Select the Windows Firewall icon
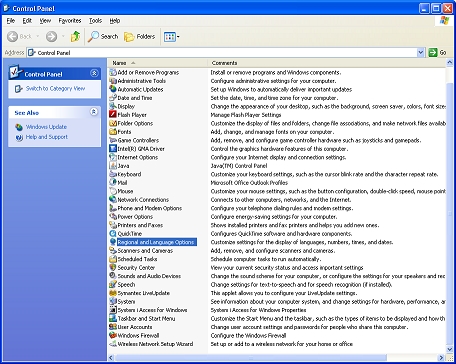The image size is (456, 364). click(x=113, y=336)
